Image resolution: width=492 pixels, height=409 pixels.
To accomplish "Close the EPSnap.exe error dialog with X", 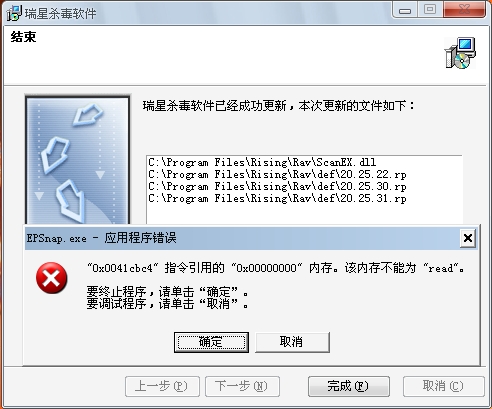I will click(x=468, y=238).
